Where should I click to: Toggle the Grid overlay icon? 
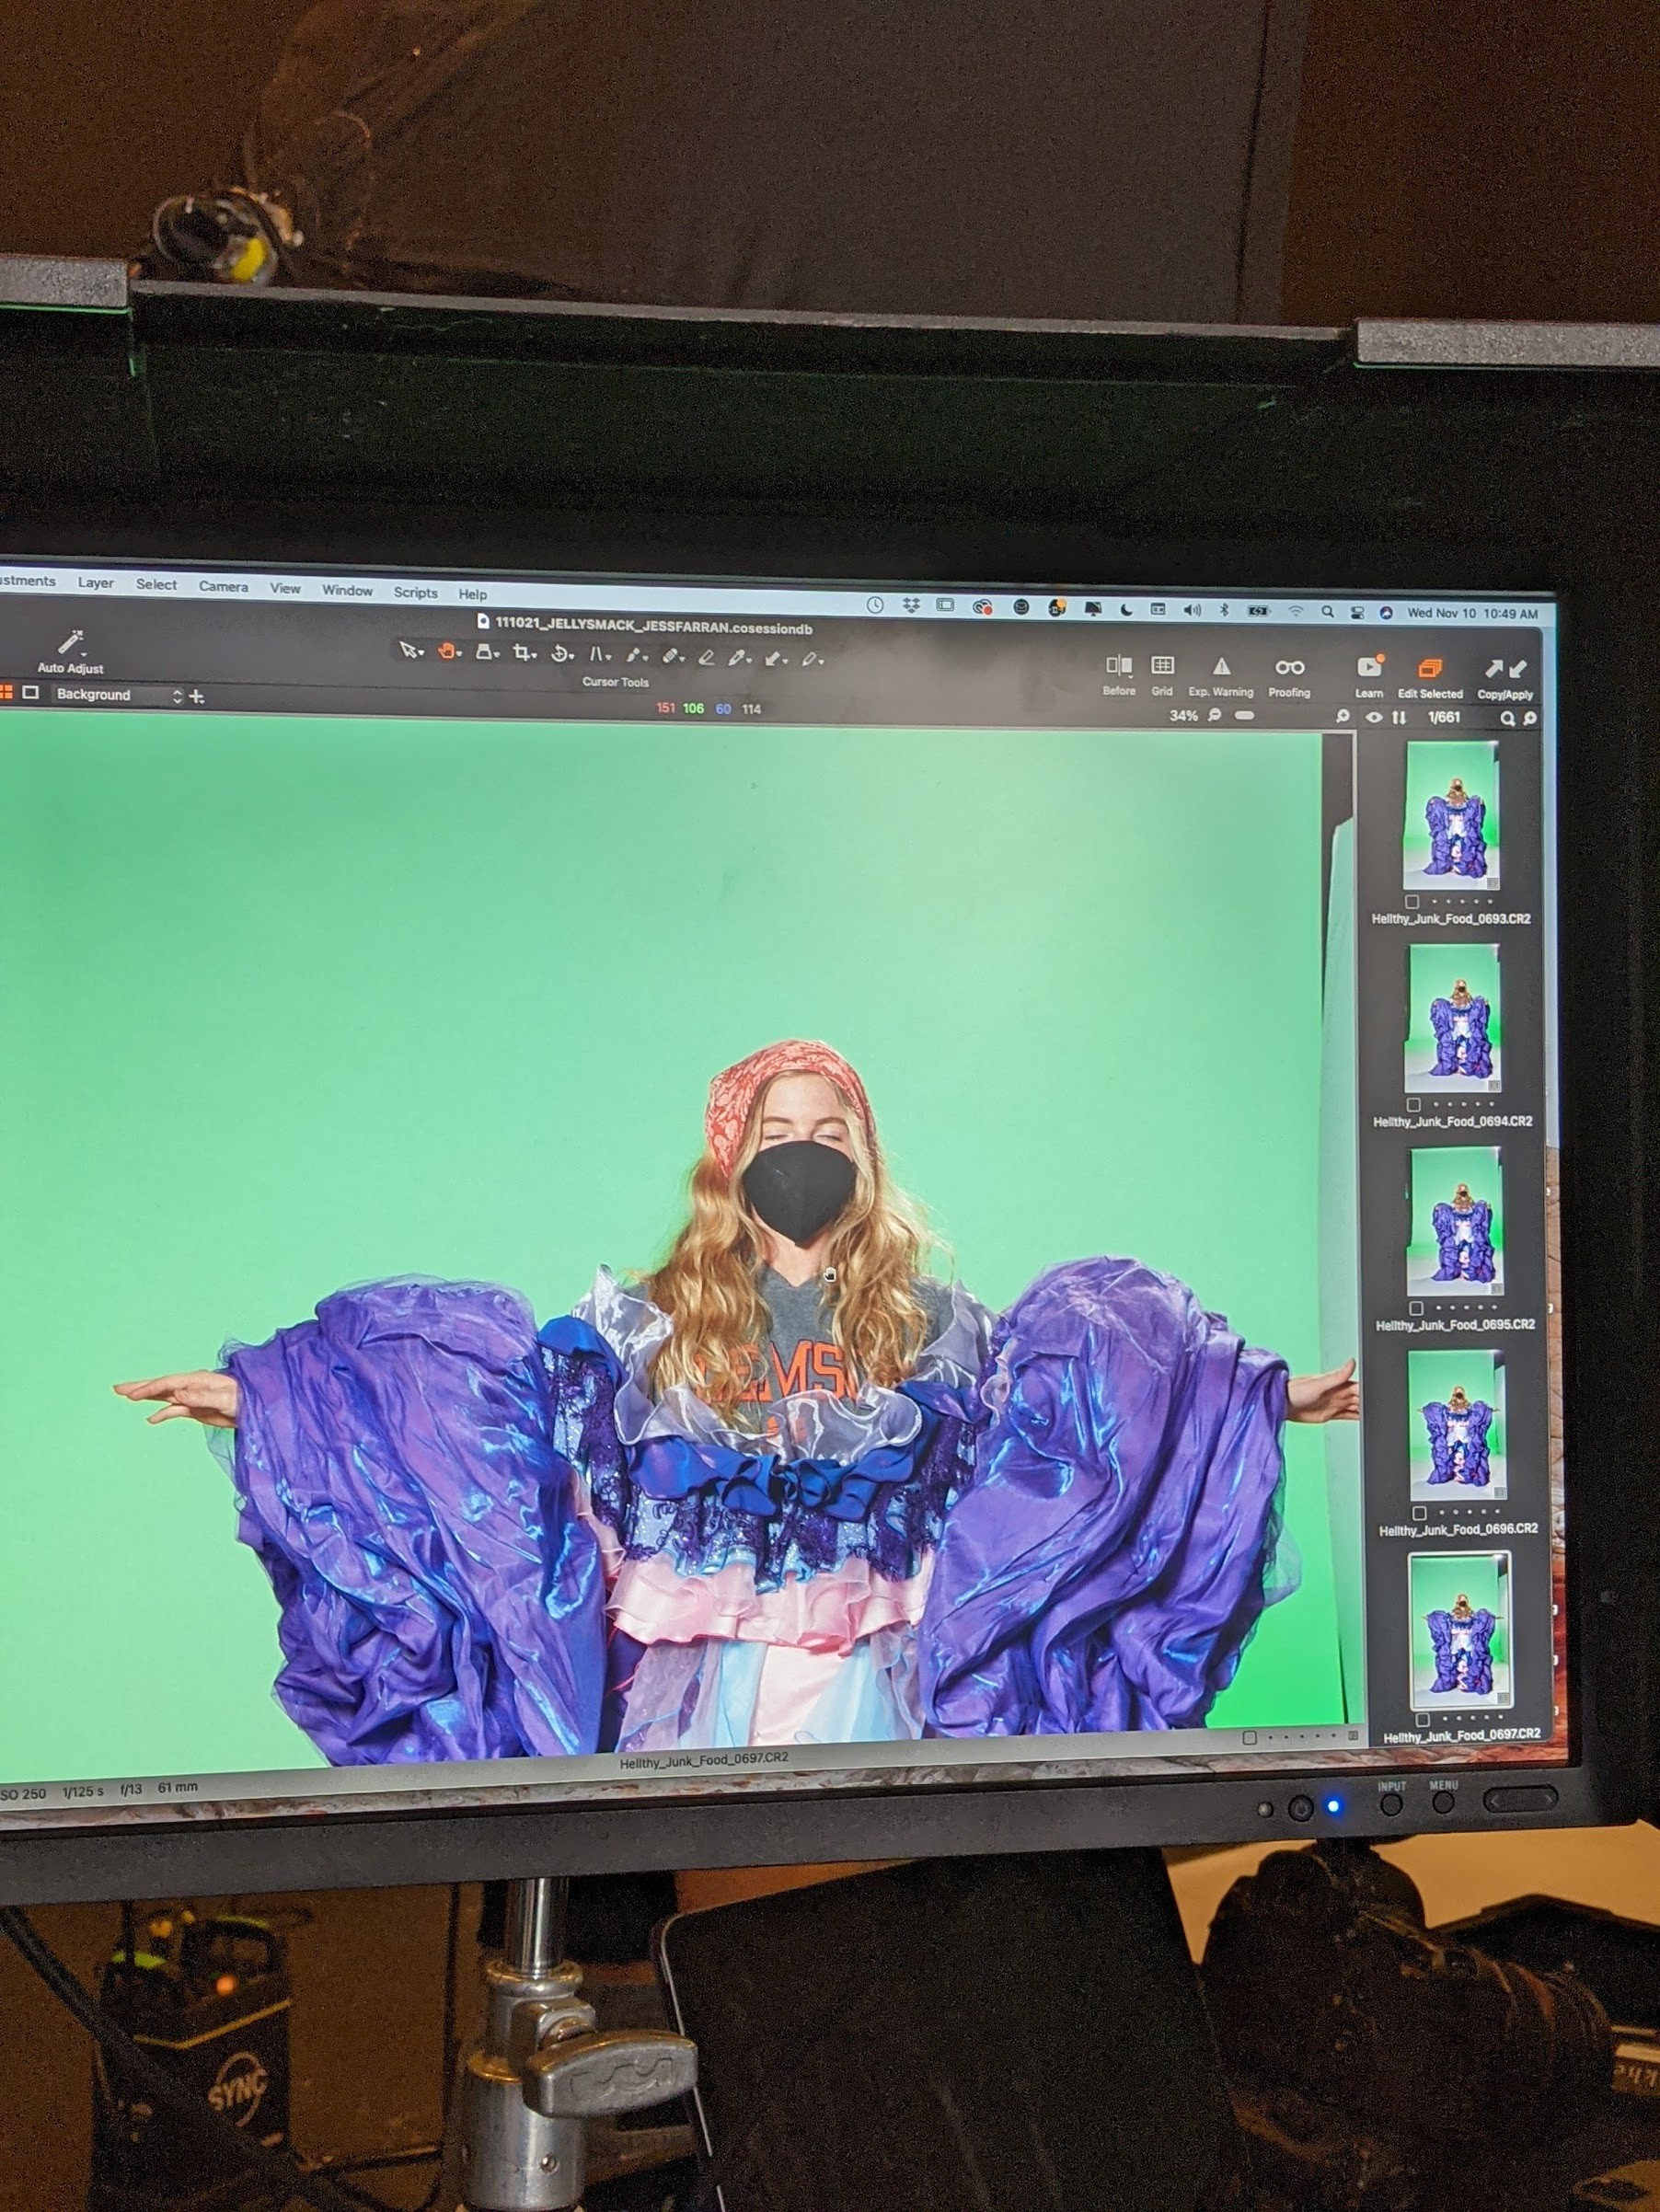point(1162,666)
